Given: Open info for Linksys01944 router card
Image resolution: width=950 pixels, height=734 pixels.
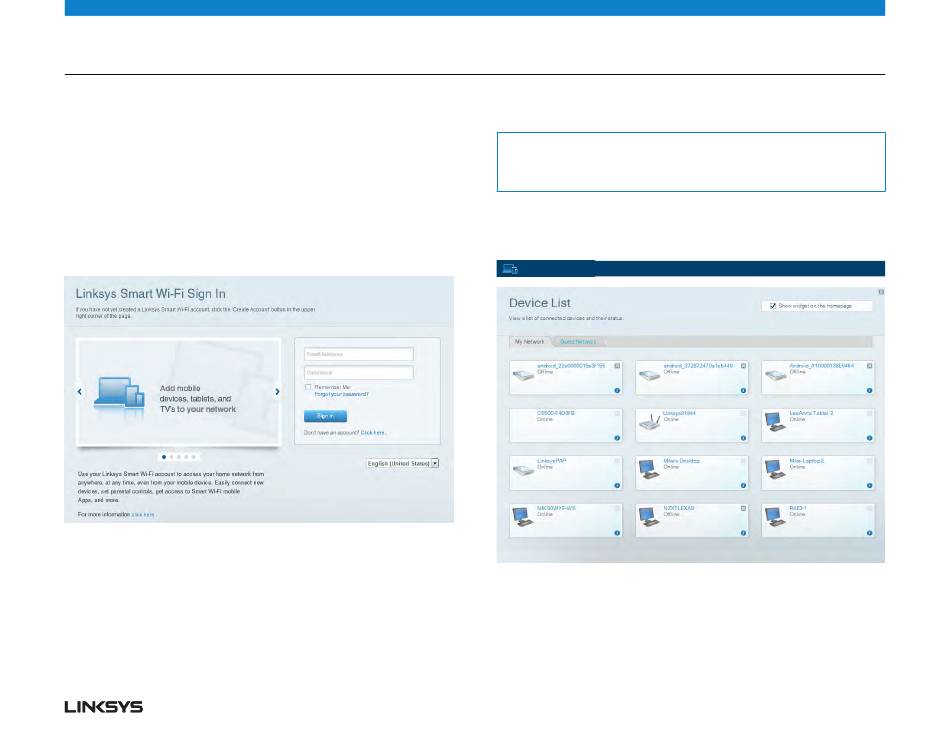Looking at the screenshot, I should coord(743,438).
